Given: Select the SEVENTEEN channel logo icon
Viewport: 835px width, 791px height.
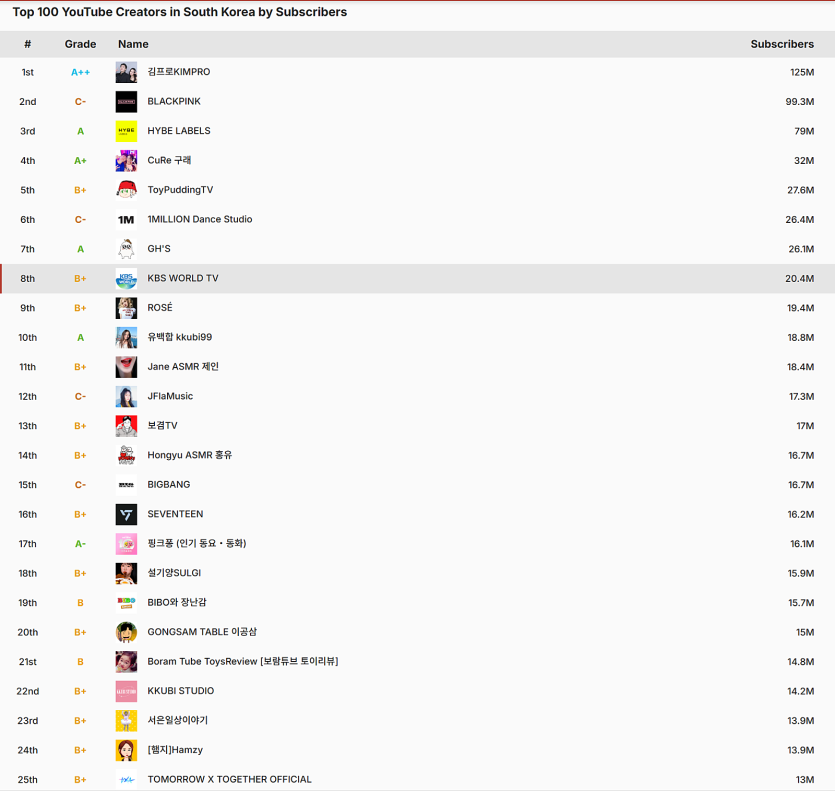Looking at the screenshot, I should pyautogui.click(x=126, y=514).
